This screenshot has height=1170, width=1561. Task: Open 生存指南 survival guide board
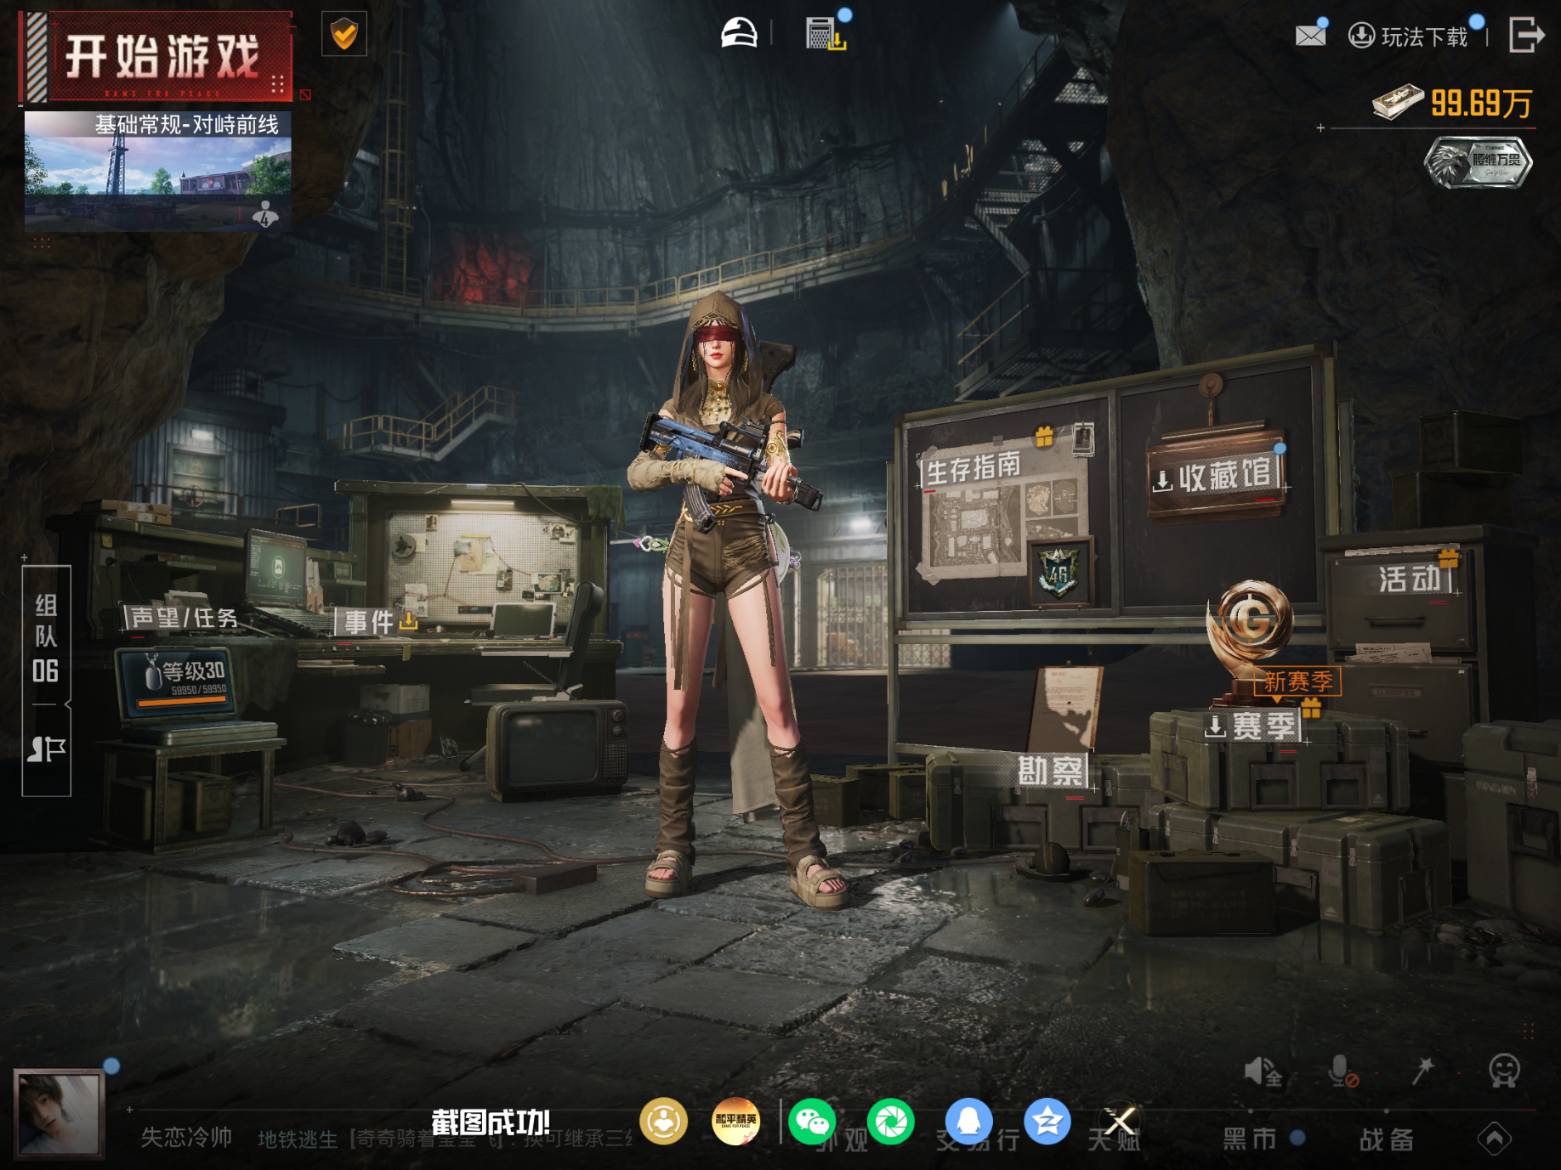click(973, 467)
